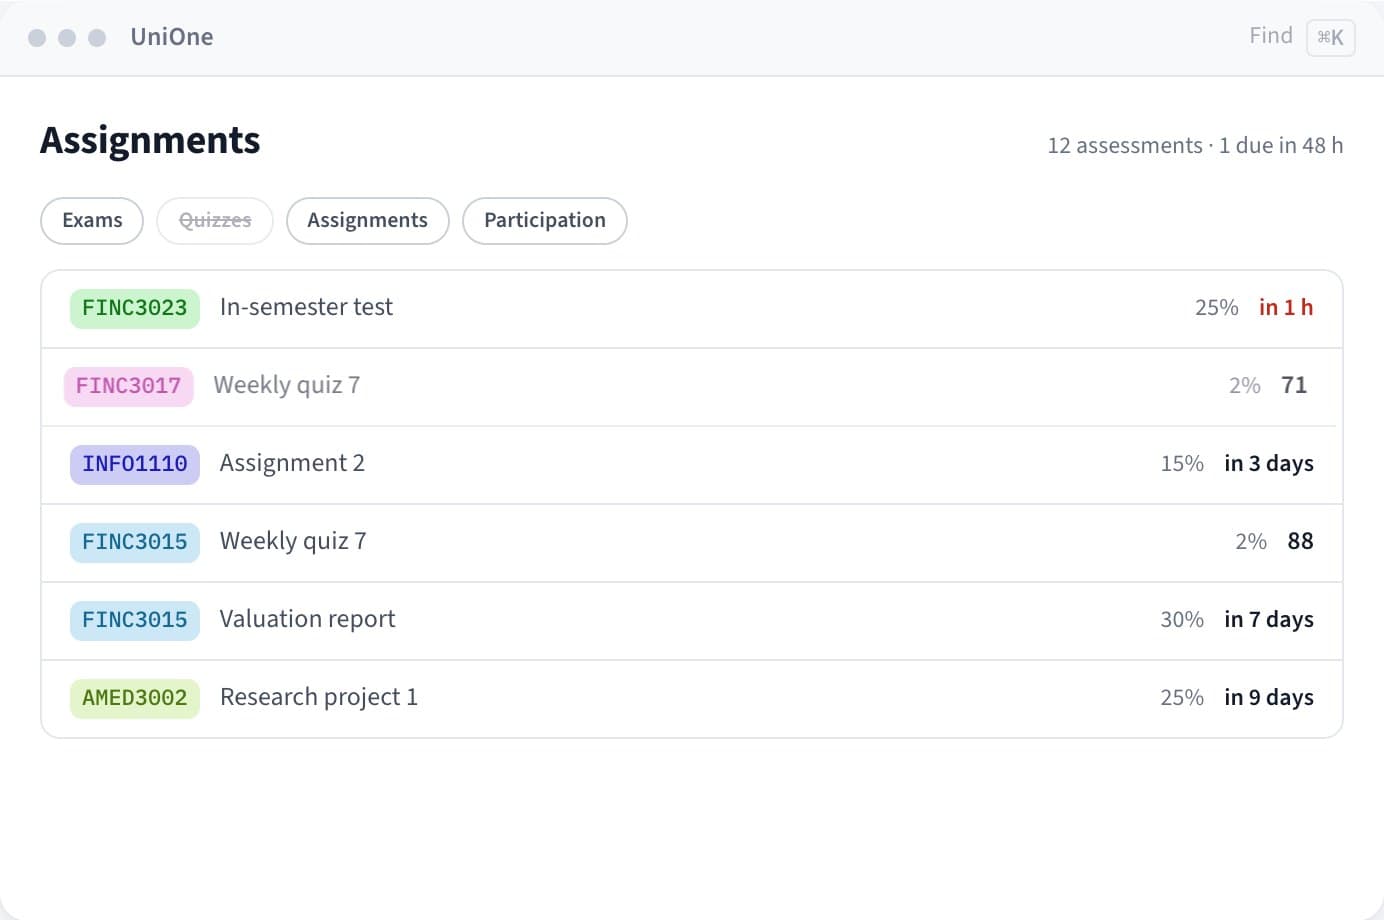Screen dimensions: 1384x920
Task: Click the score 71 for FINC3017
Action: pos(1294,385)
